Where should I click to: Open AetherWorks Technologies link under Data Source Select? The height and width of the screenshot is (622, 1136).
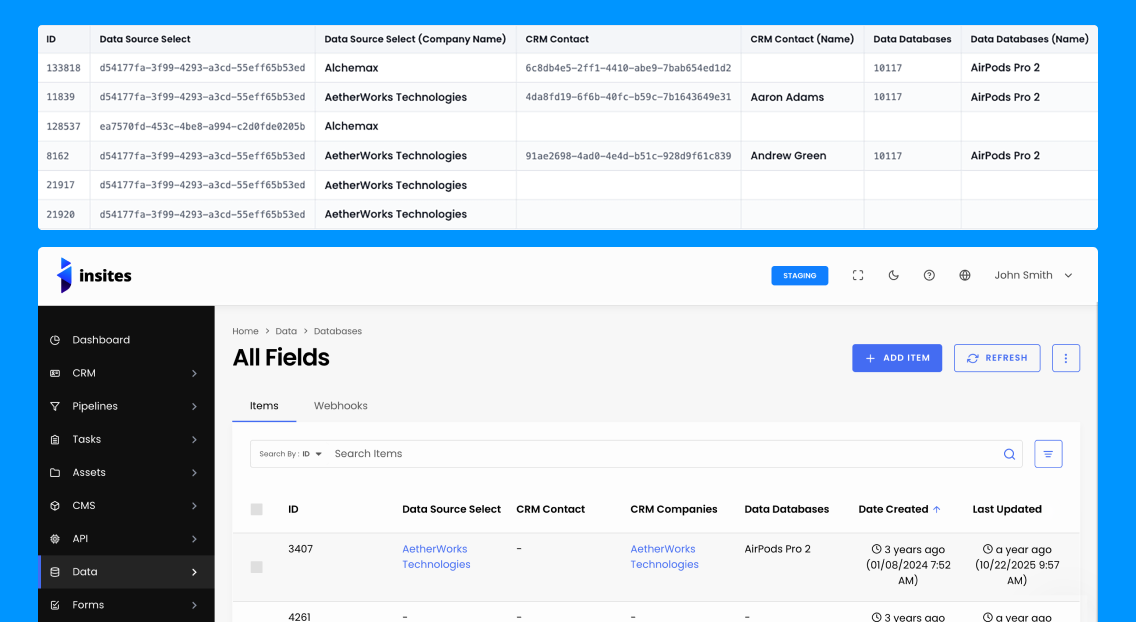[x=436, y=557]
